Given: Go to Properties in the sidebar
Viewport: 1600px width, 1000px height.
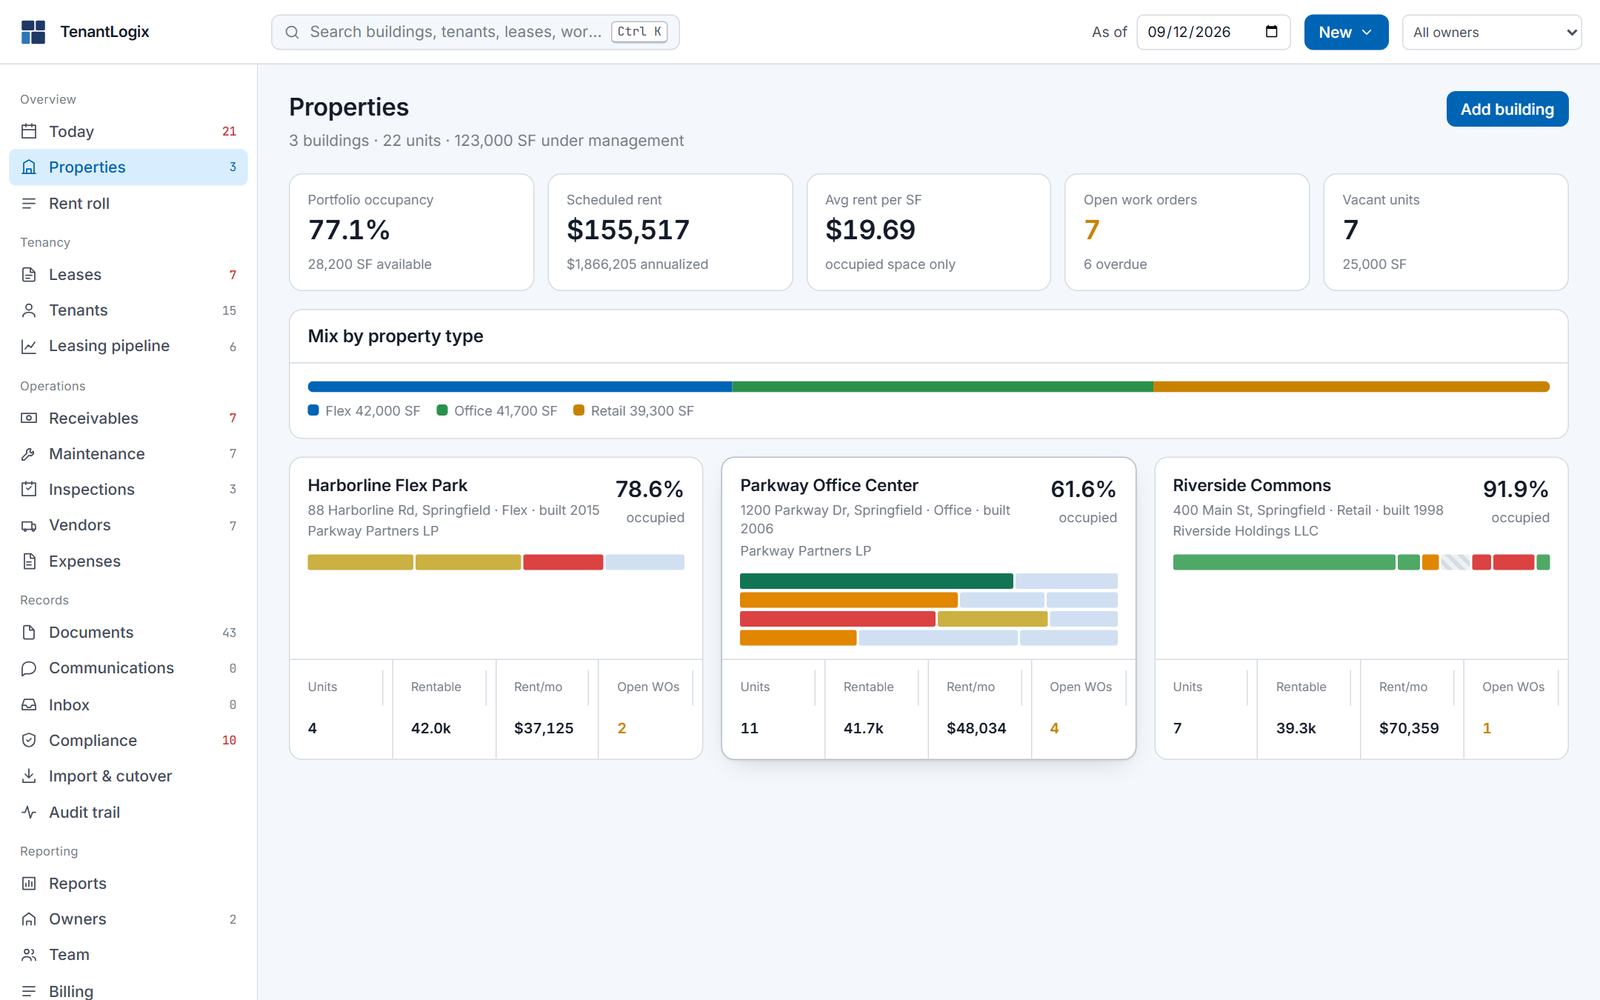Looking at the screenshot, I should point(128,167).
